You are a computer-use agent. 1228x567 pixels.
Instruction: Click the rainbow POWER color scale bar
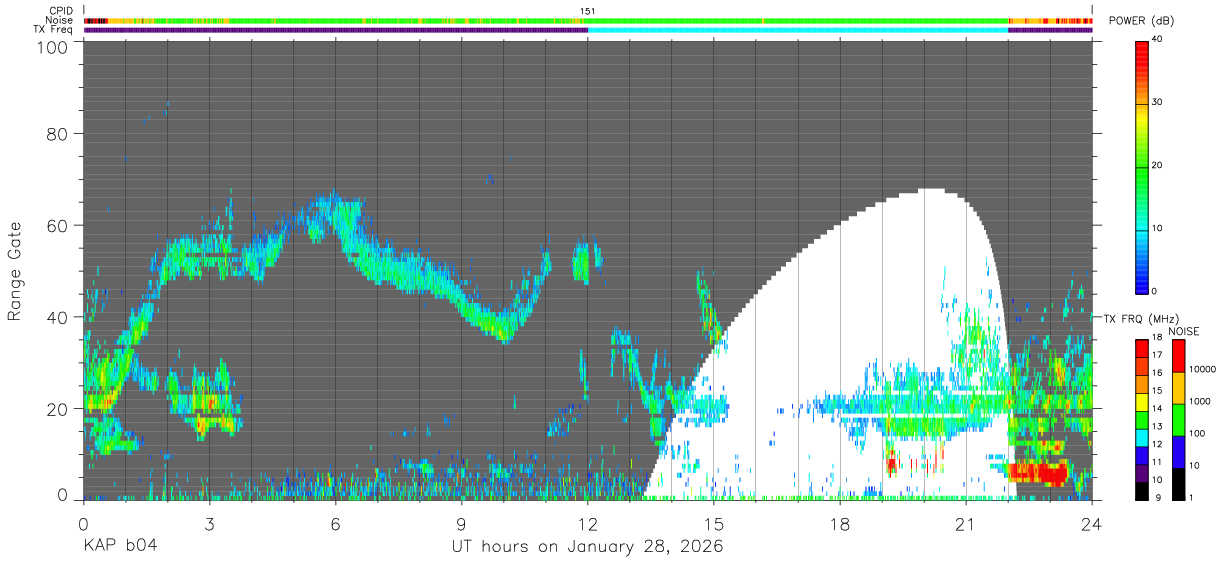[x=1143, y=166]
